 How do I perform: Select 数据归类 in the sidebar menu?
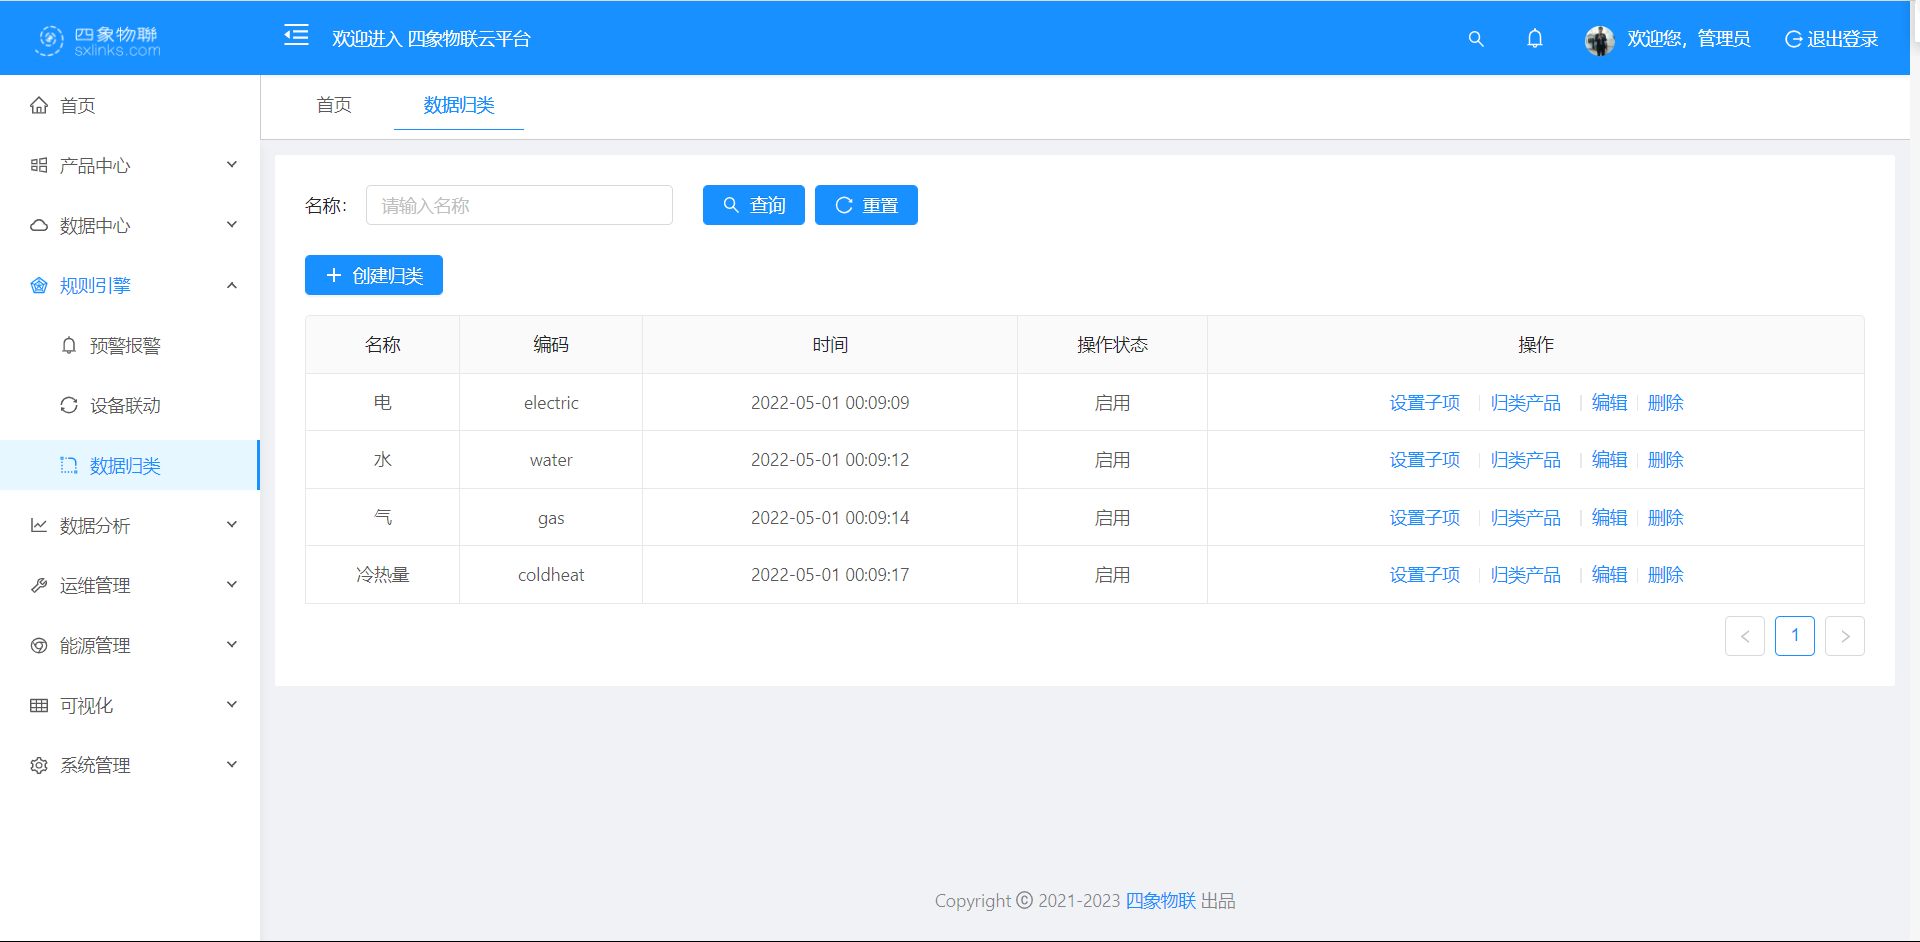[125, 466]
